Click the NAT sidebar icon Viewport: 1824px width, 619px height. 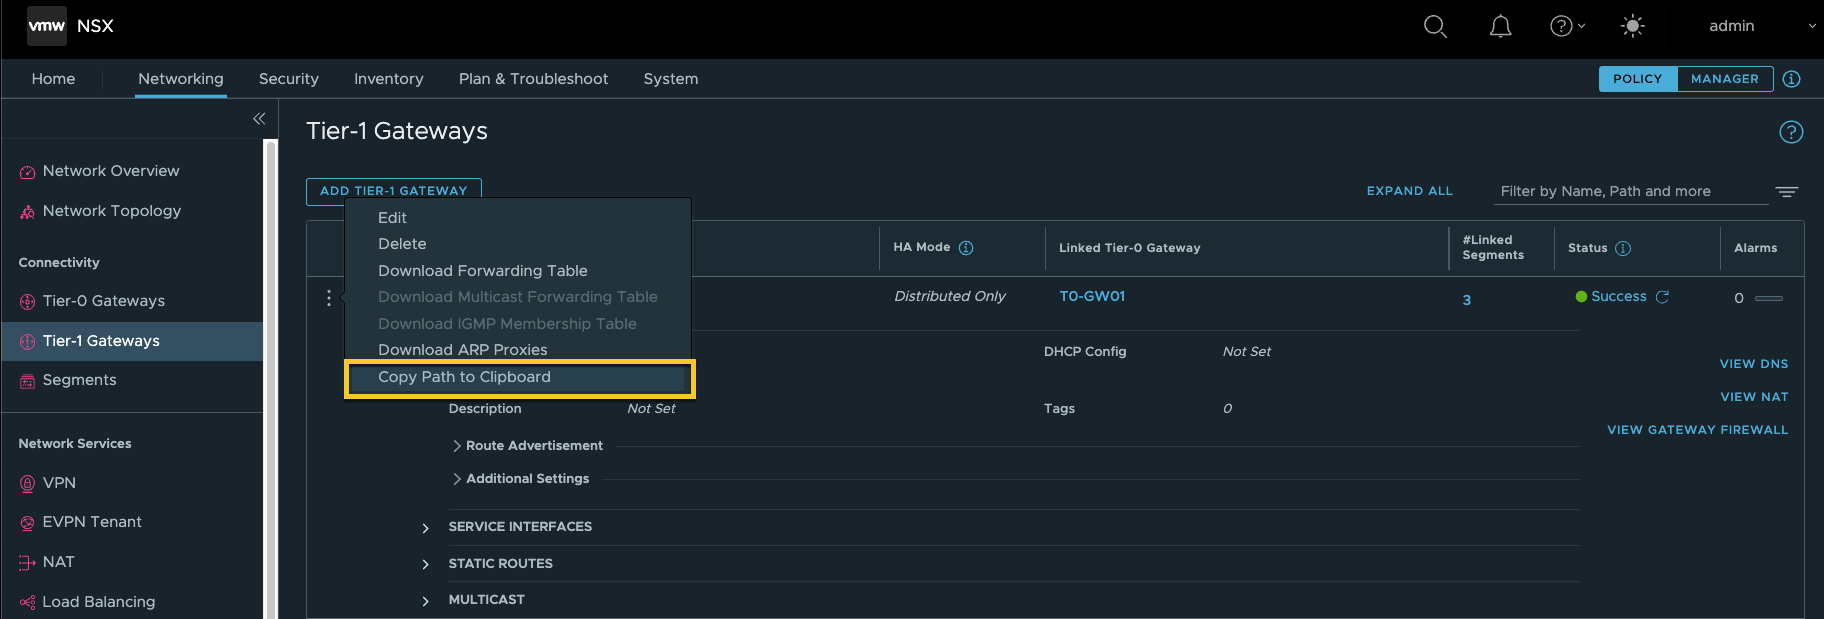coord(27,563)
